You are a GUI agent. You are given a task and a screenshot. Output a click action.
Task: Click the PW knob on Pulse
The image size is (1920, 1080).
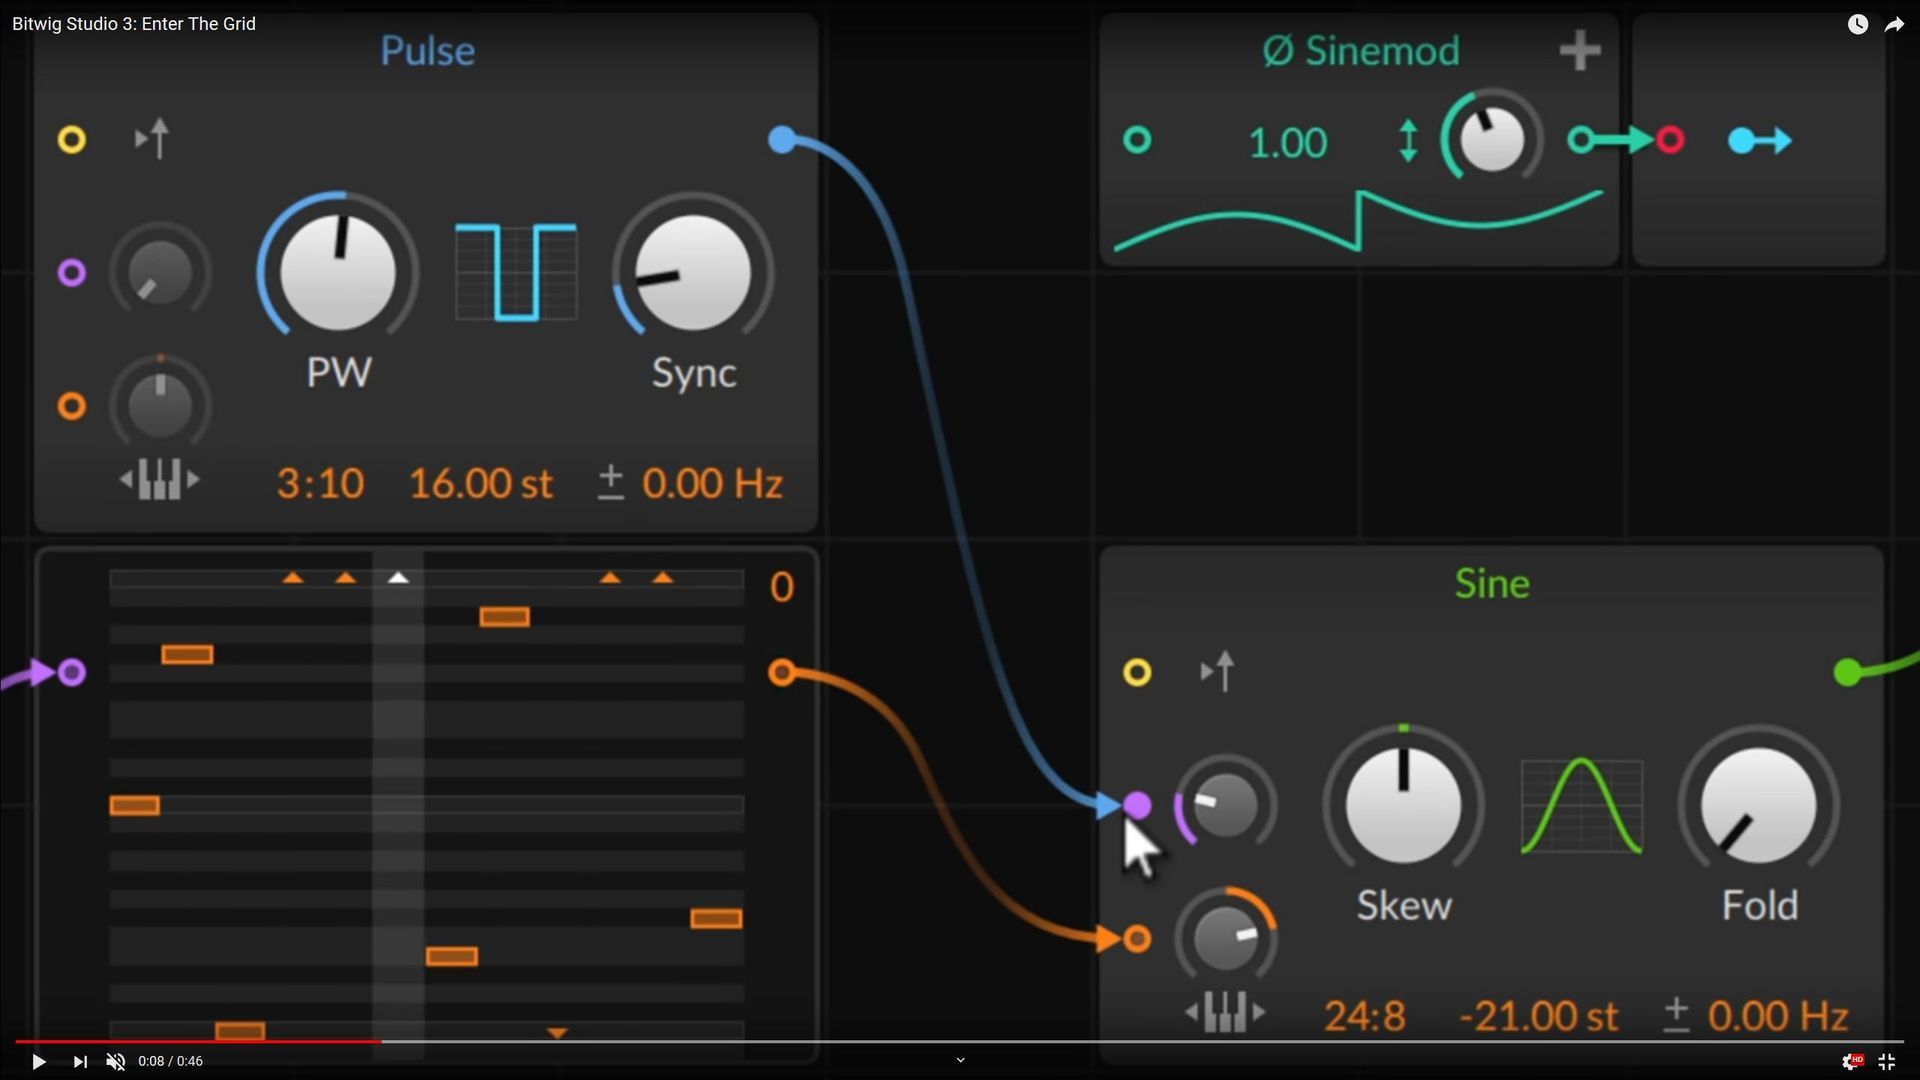click(338, 272)
